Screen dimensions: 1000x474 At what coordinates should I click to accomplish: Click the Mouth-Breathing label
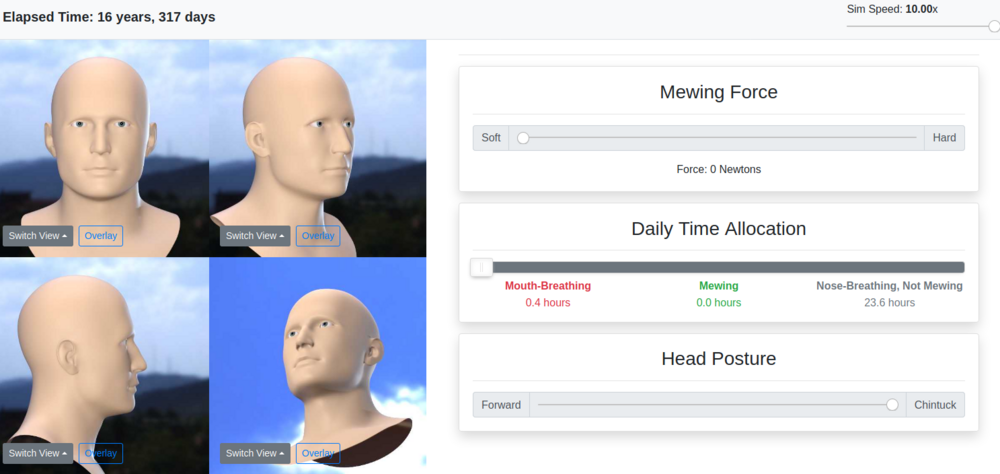click(548, 286)
